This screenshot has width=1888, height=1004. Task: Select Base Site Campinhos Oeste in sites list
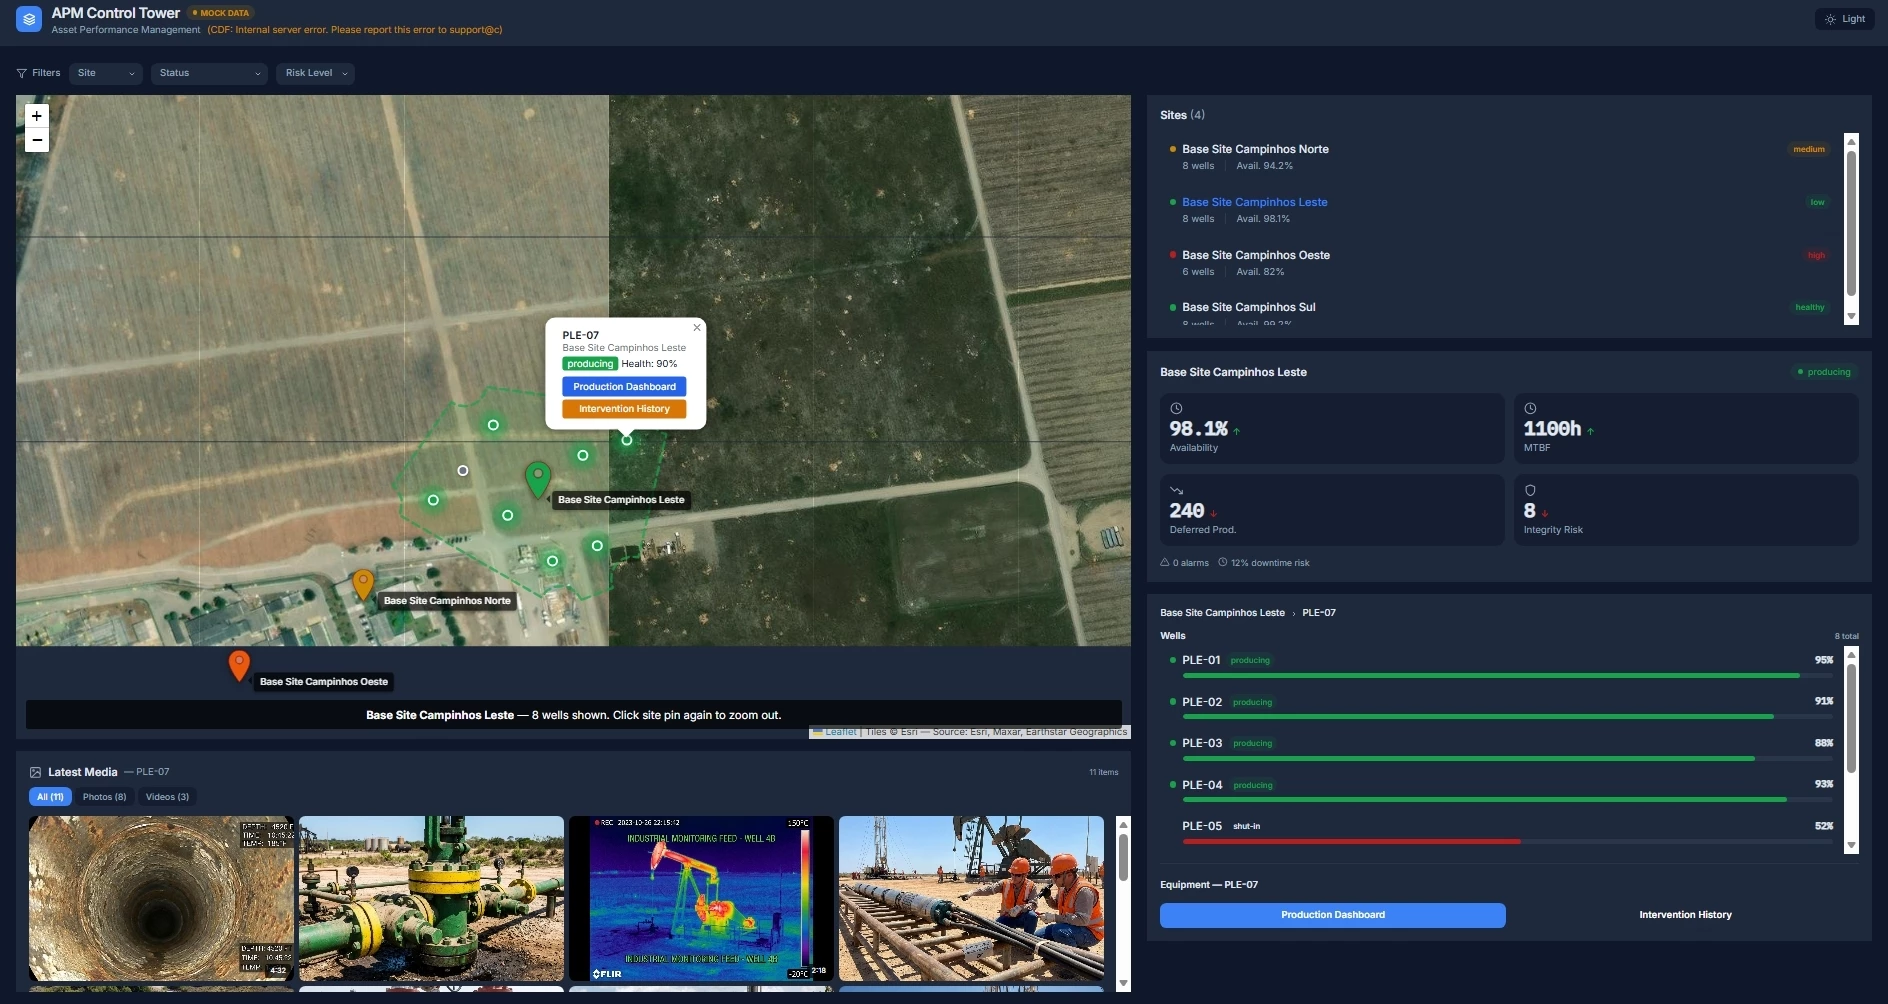pos(1255,255)
